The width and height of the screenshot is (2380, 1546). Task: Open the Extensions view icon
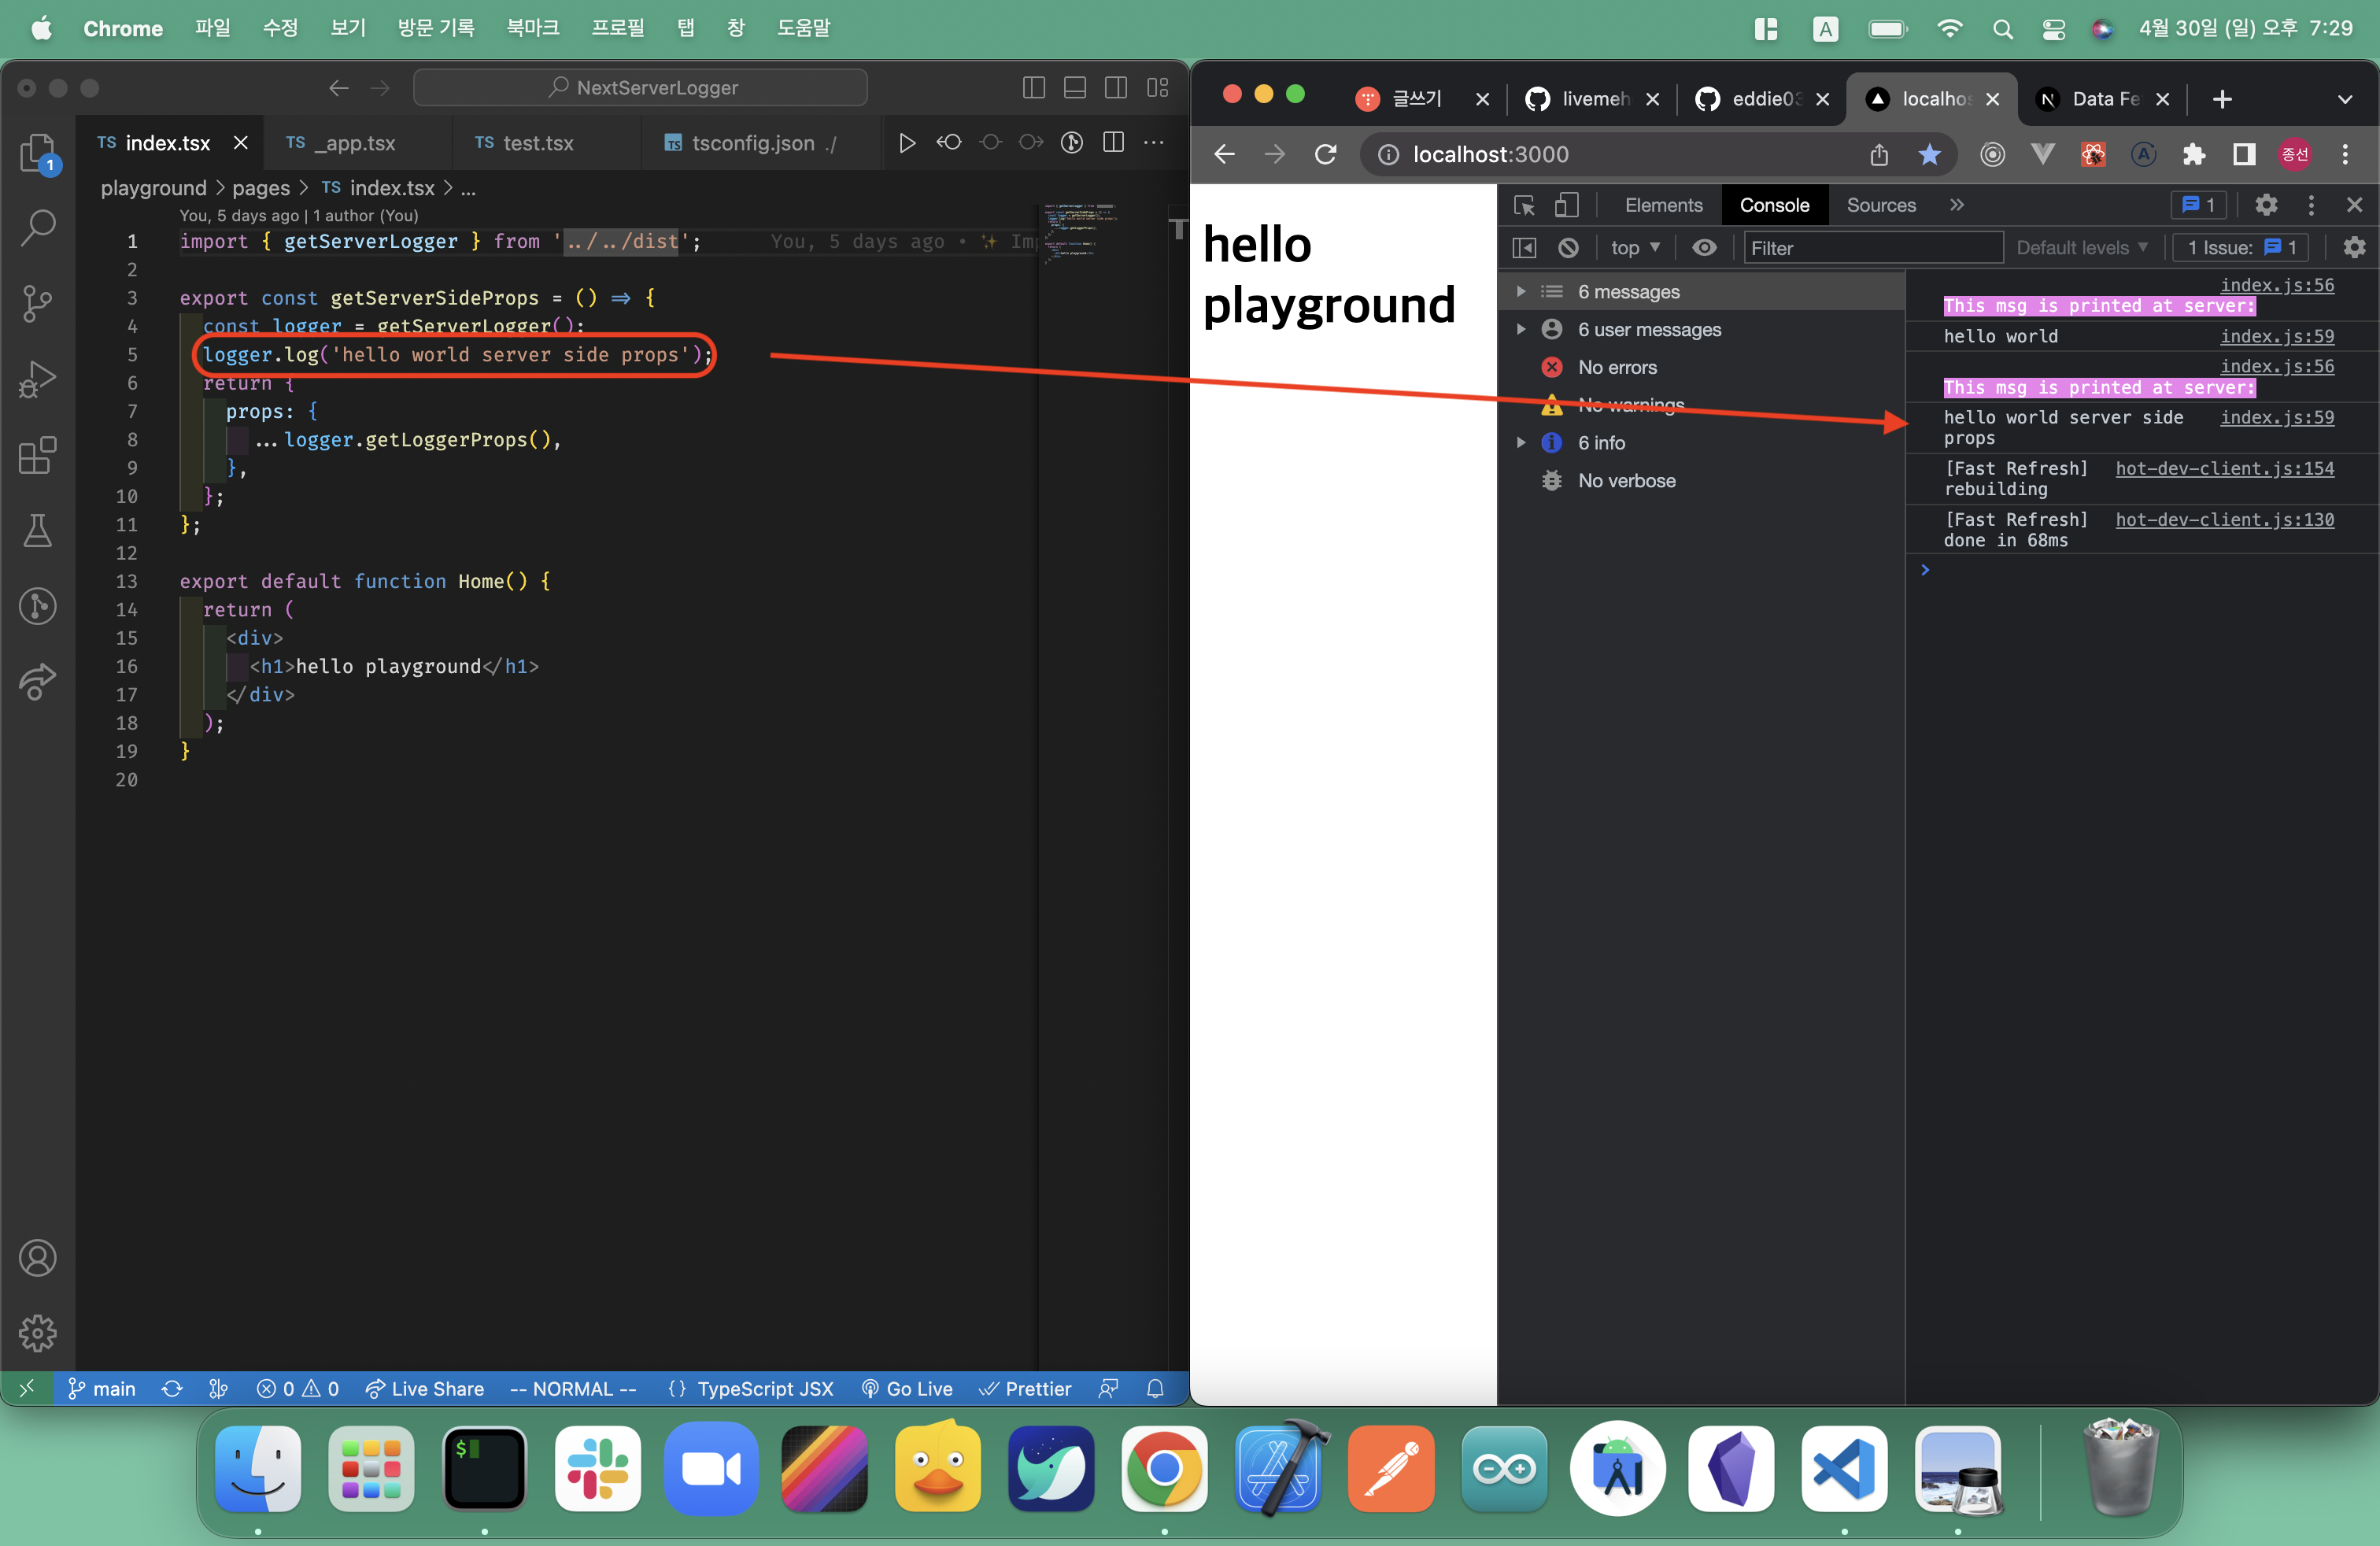37,455
